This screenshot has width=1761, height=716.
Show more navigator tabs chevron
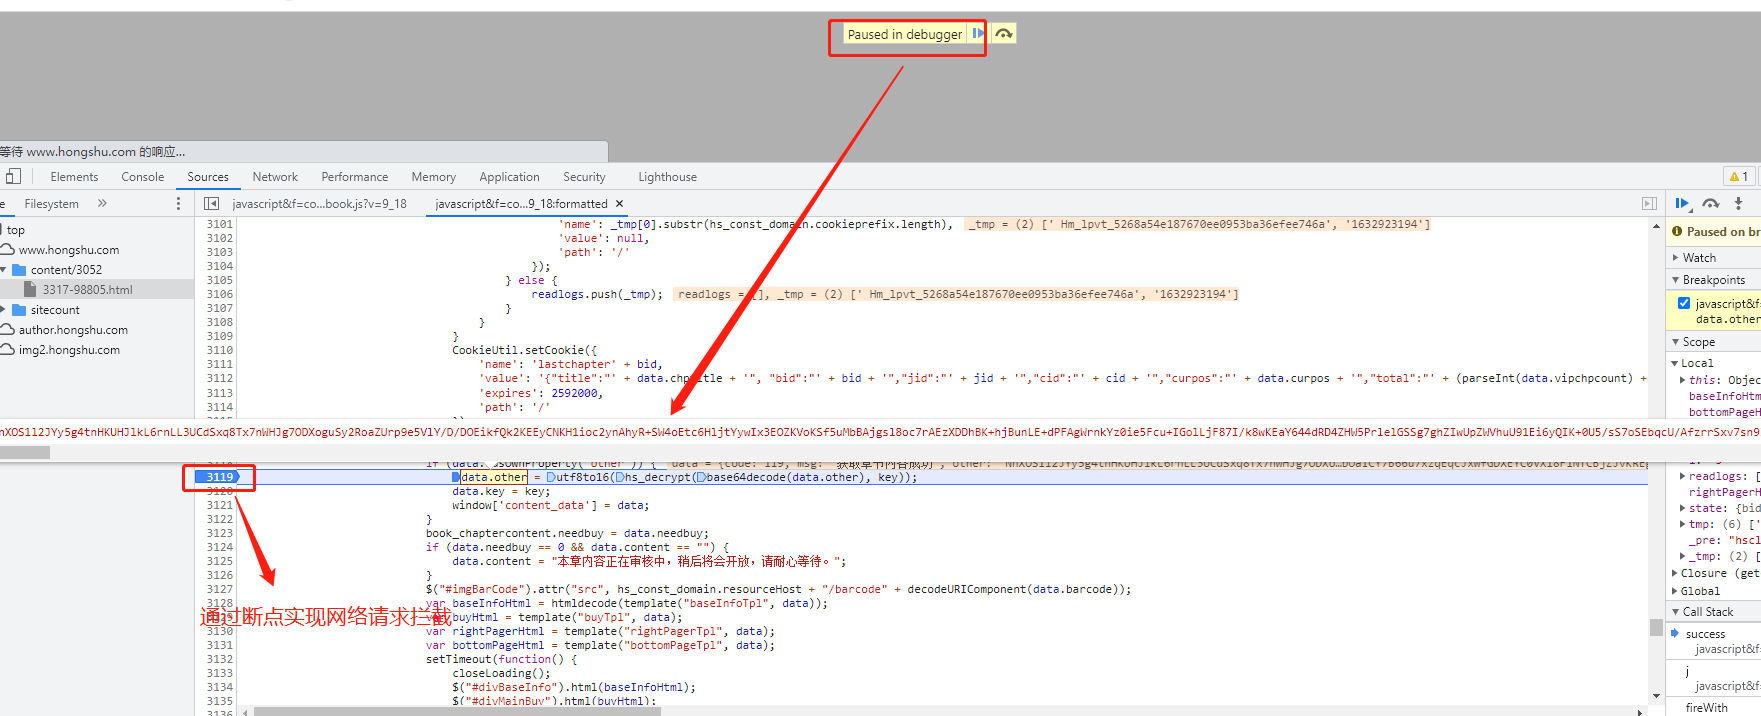click(102, 203)
